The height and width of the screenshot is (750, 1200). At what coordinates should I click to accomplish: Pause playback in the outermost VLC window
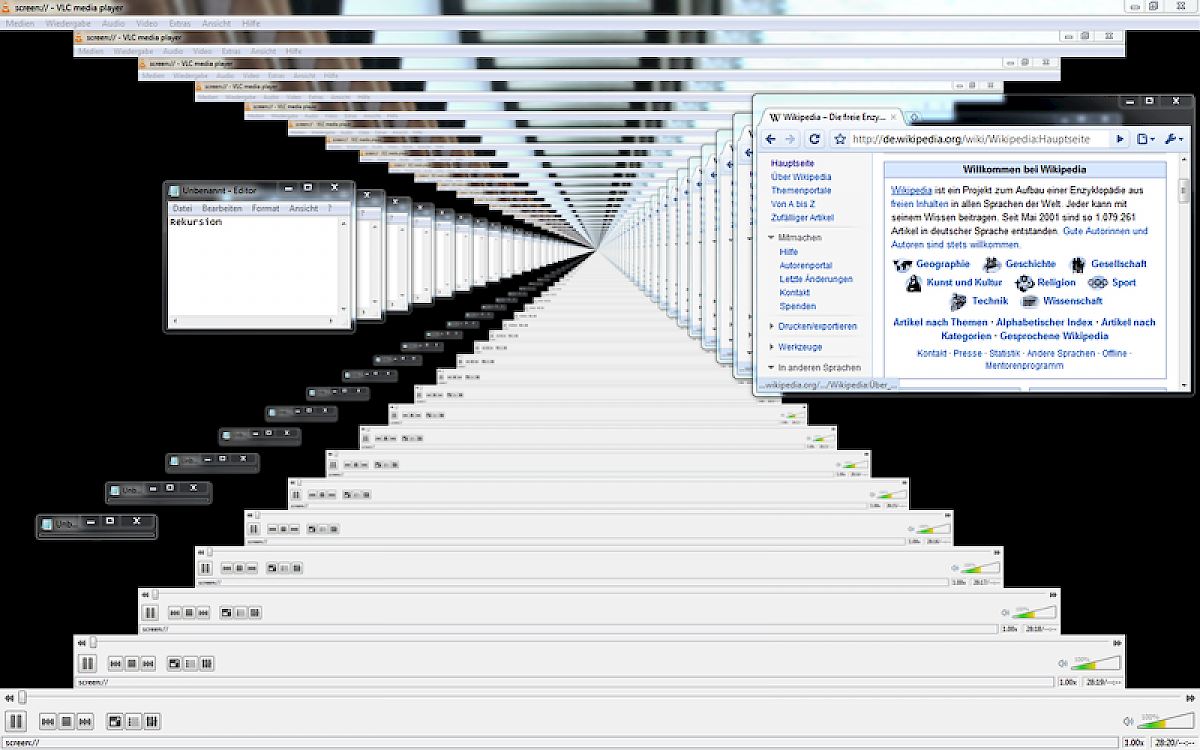click(16, 721)
